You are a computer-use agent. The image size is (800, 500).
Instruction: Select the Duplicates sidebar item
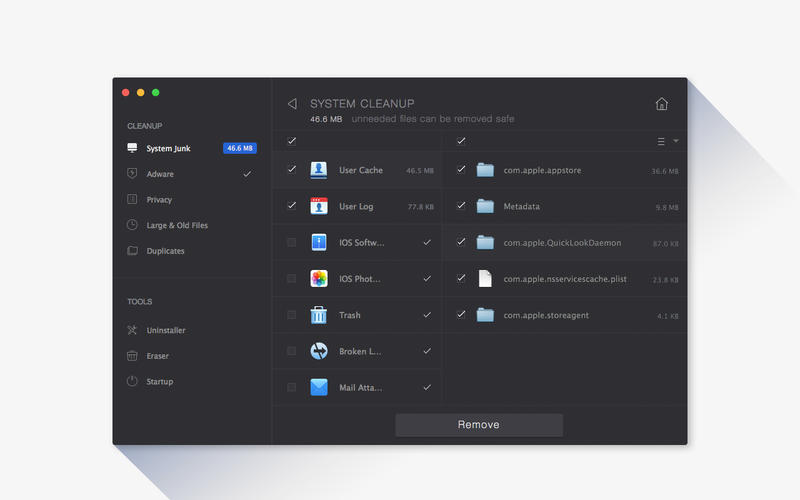tap(165, 251)
